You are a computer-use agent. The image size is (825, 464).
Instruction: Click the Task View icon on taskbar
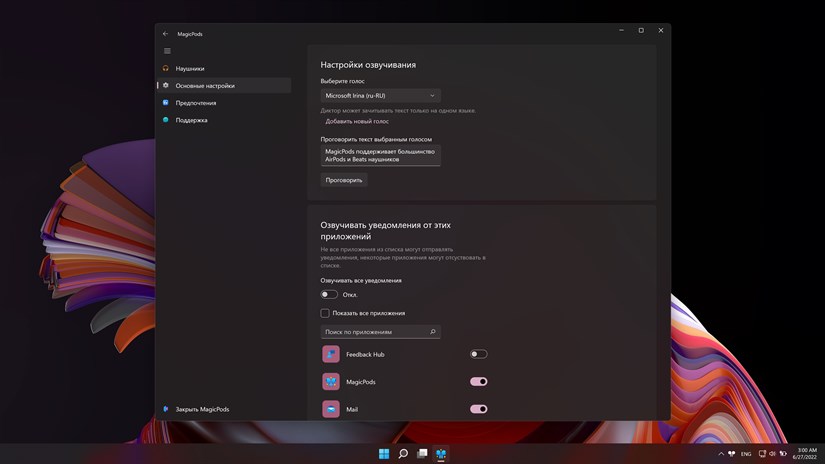(x=422, y=454)
